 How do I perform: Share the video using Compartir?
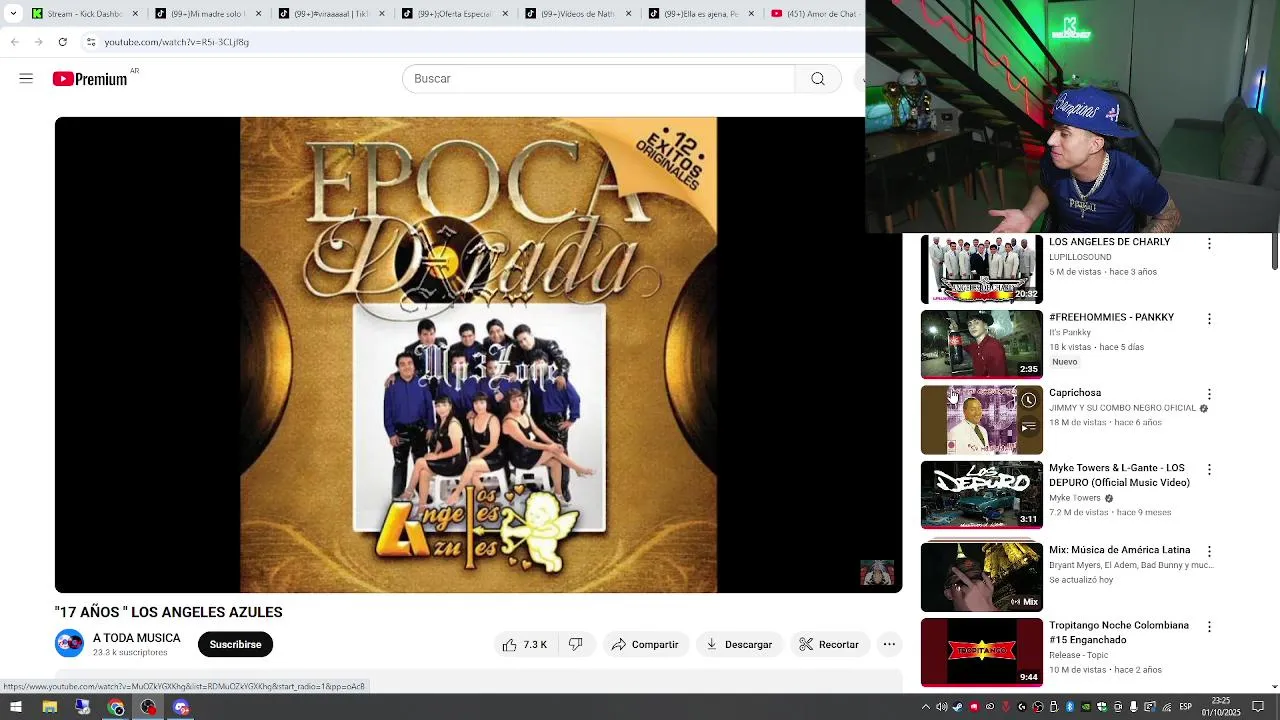[x=645, y=645]
